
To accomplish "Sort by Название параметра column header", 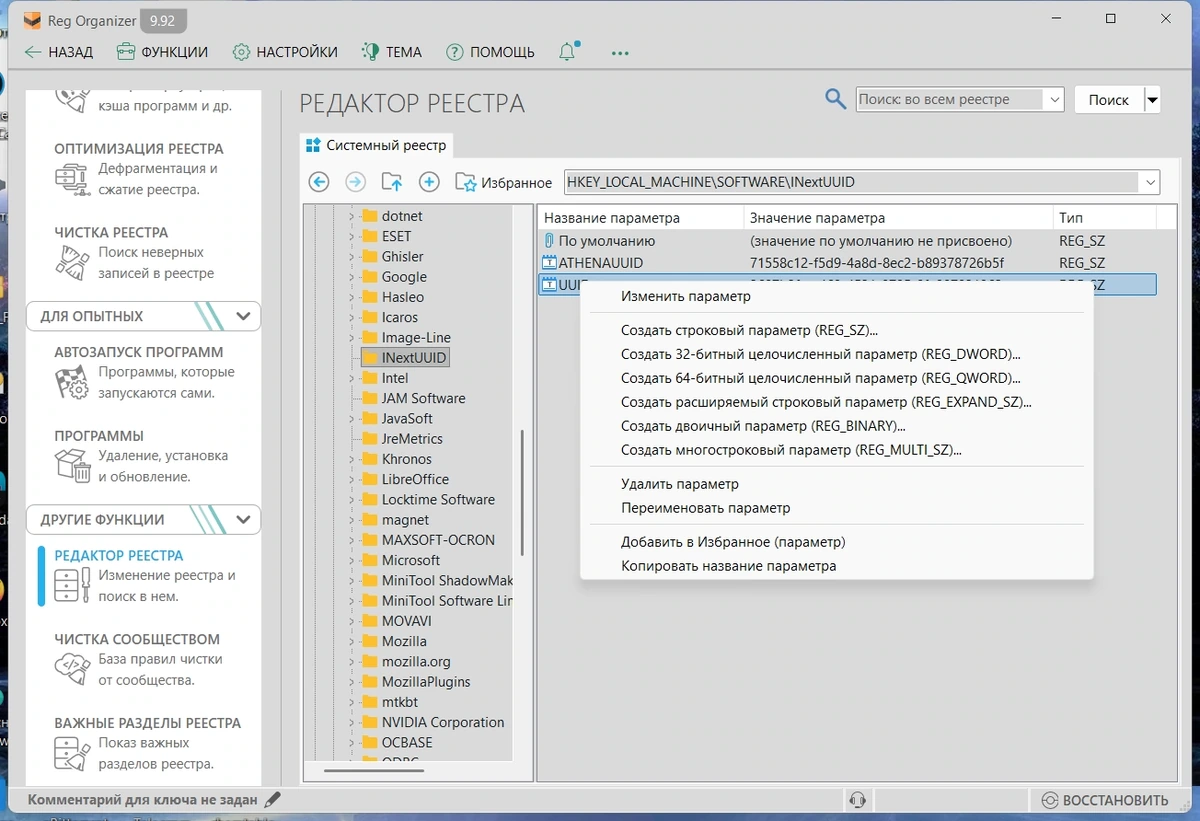I will coord(641,217).
